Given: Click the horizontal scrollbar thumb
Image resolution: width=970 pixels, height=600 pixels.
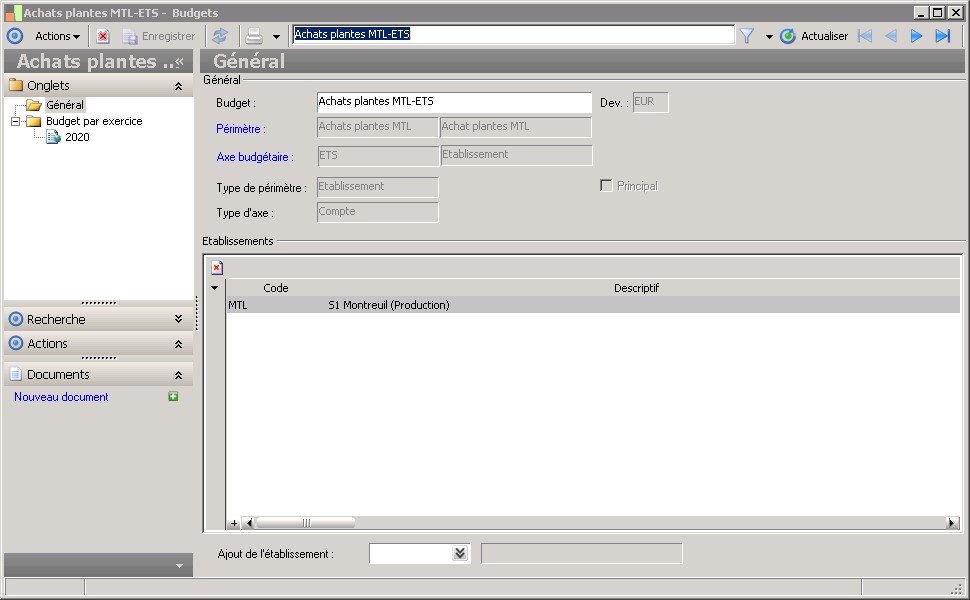Looking at the screenshot, I should [306, 523].
